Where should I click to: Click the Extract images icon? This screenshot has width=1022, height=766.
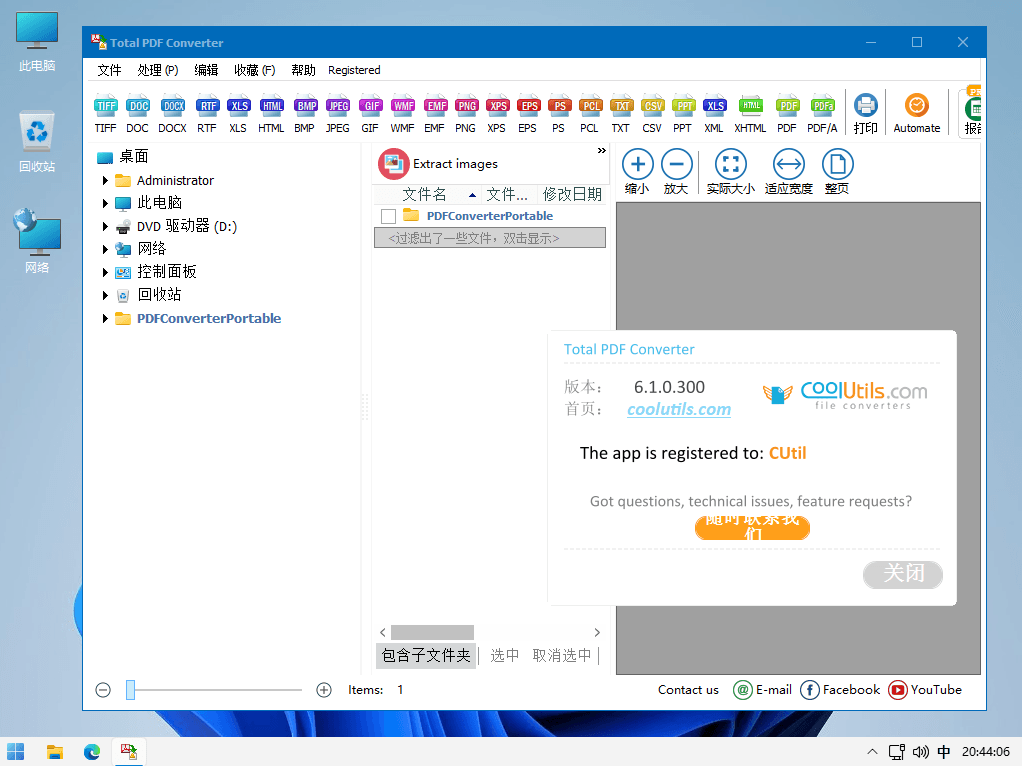394,164
